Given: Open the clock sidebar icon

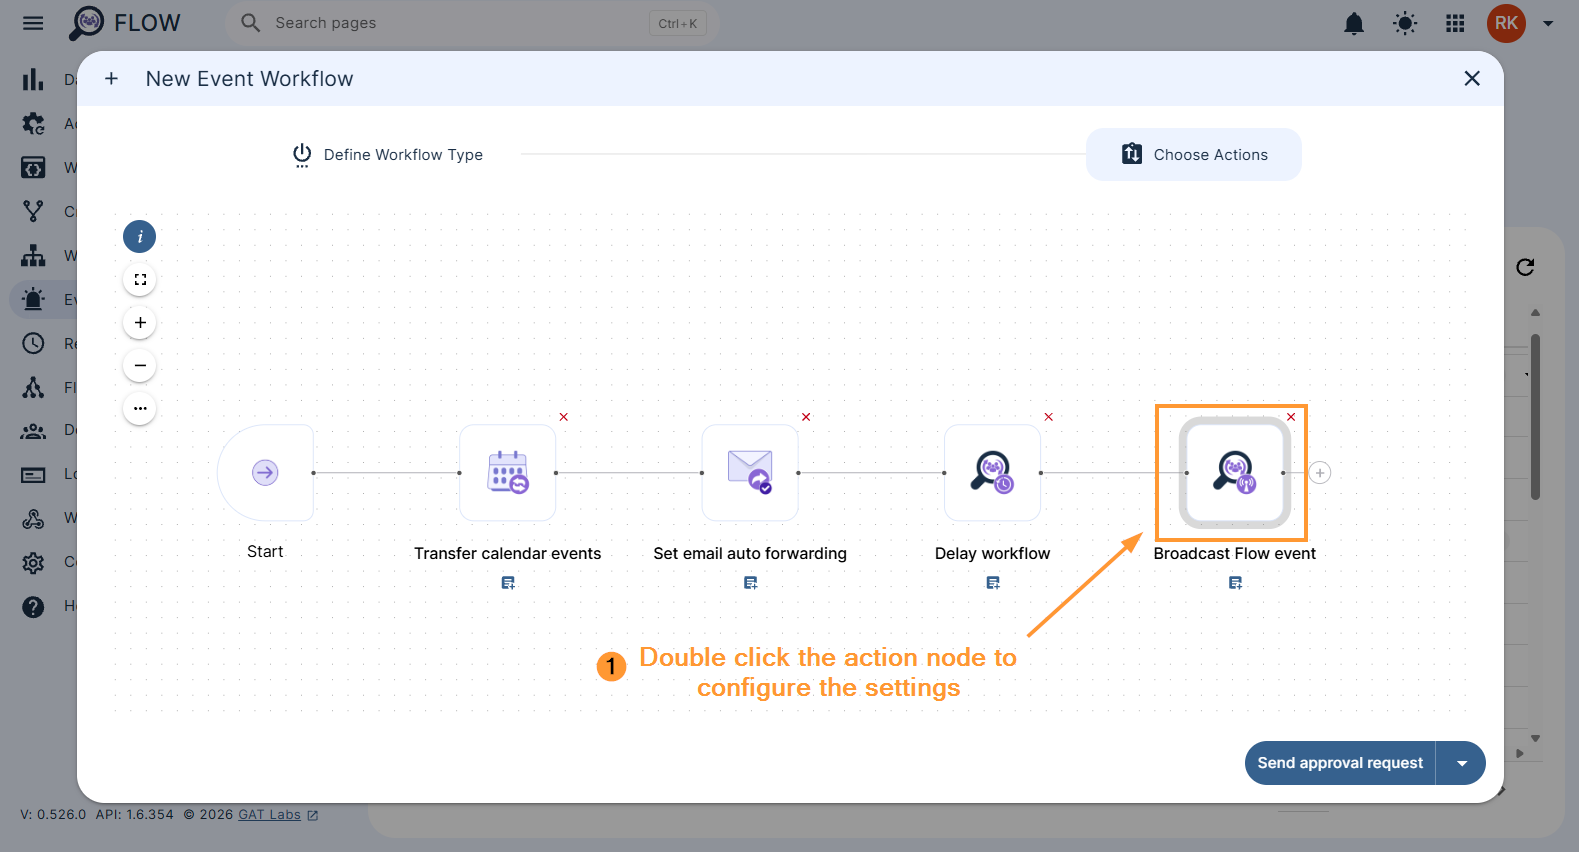Looking at the screenshot, I should click(33, 343).
